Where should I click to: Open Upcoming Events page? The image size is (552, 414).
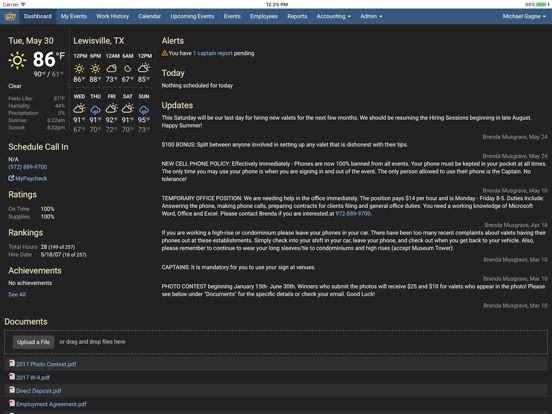tap(192, 16)
